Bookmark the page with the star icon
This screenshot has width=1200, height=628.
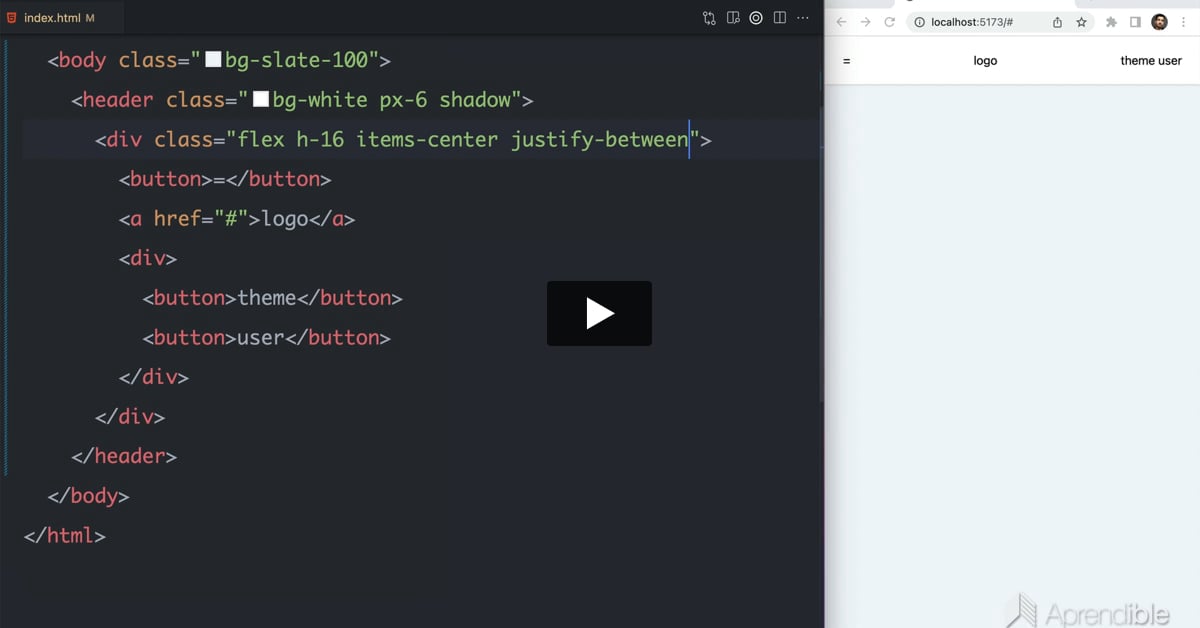click(1081, 22)
